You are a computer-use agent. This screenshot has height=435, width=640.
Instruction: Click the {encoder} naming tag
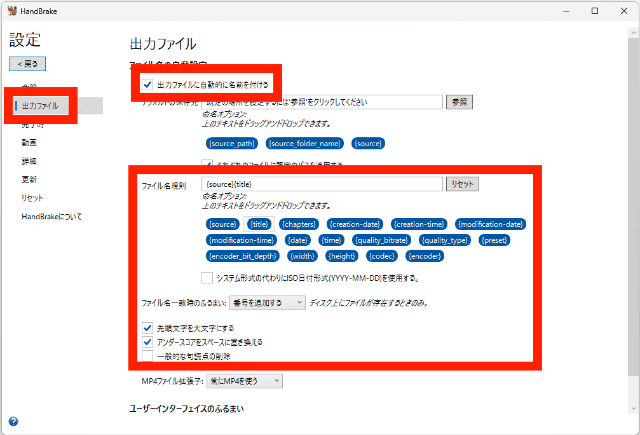click(425, 256)
